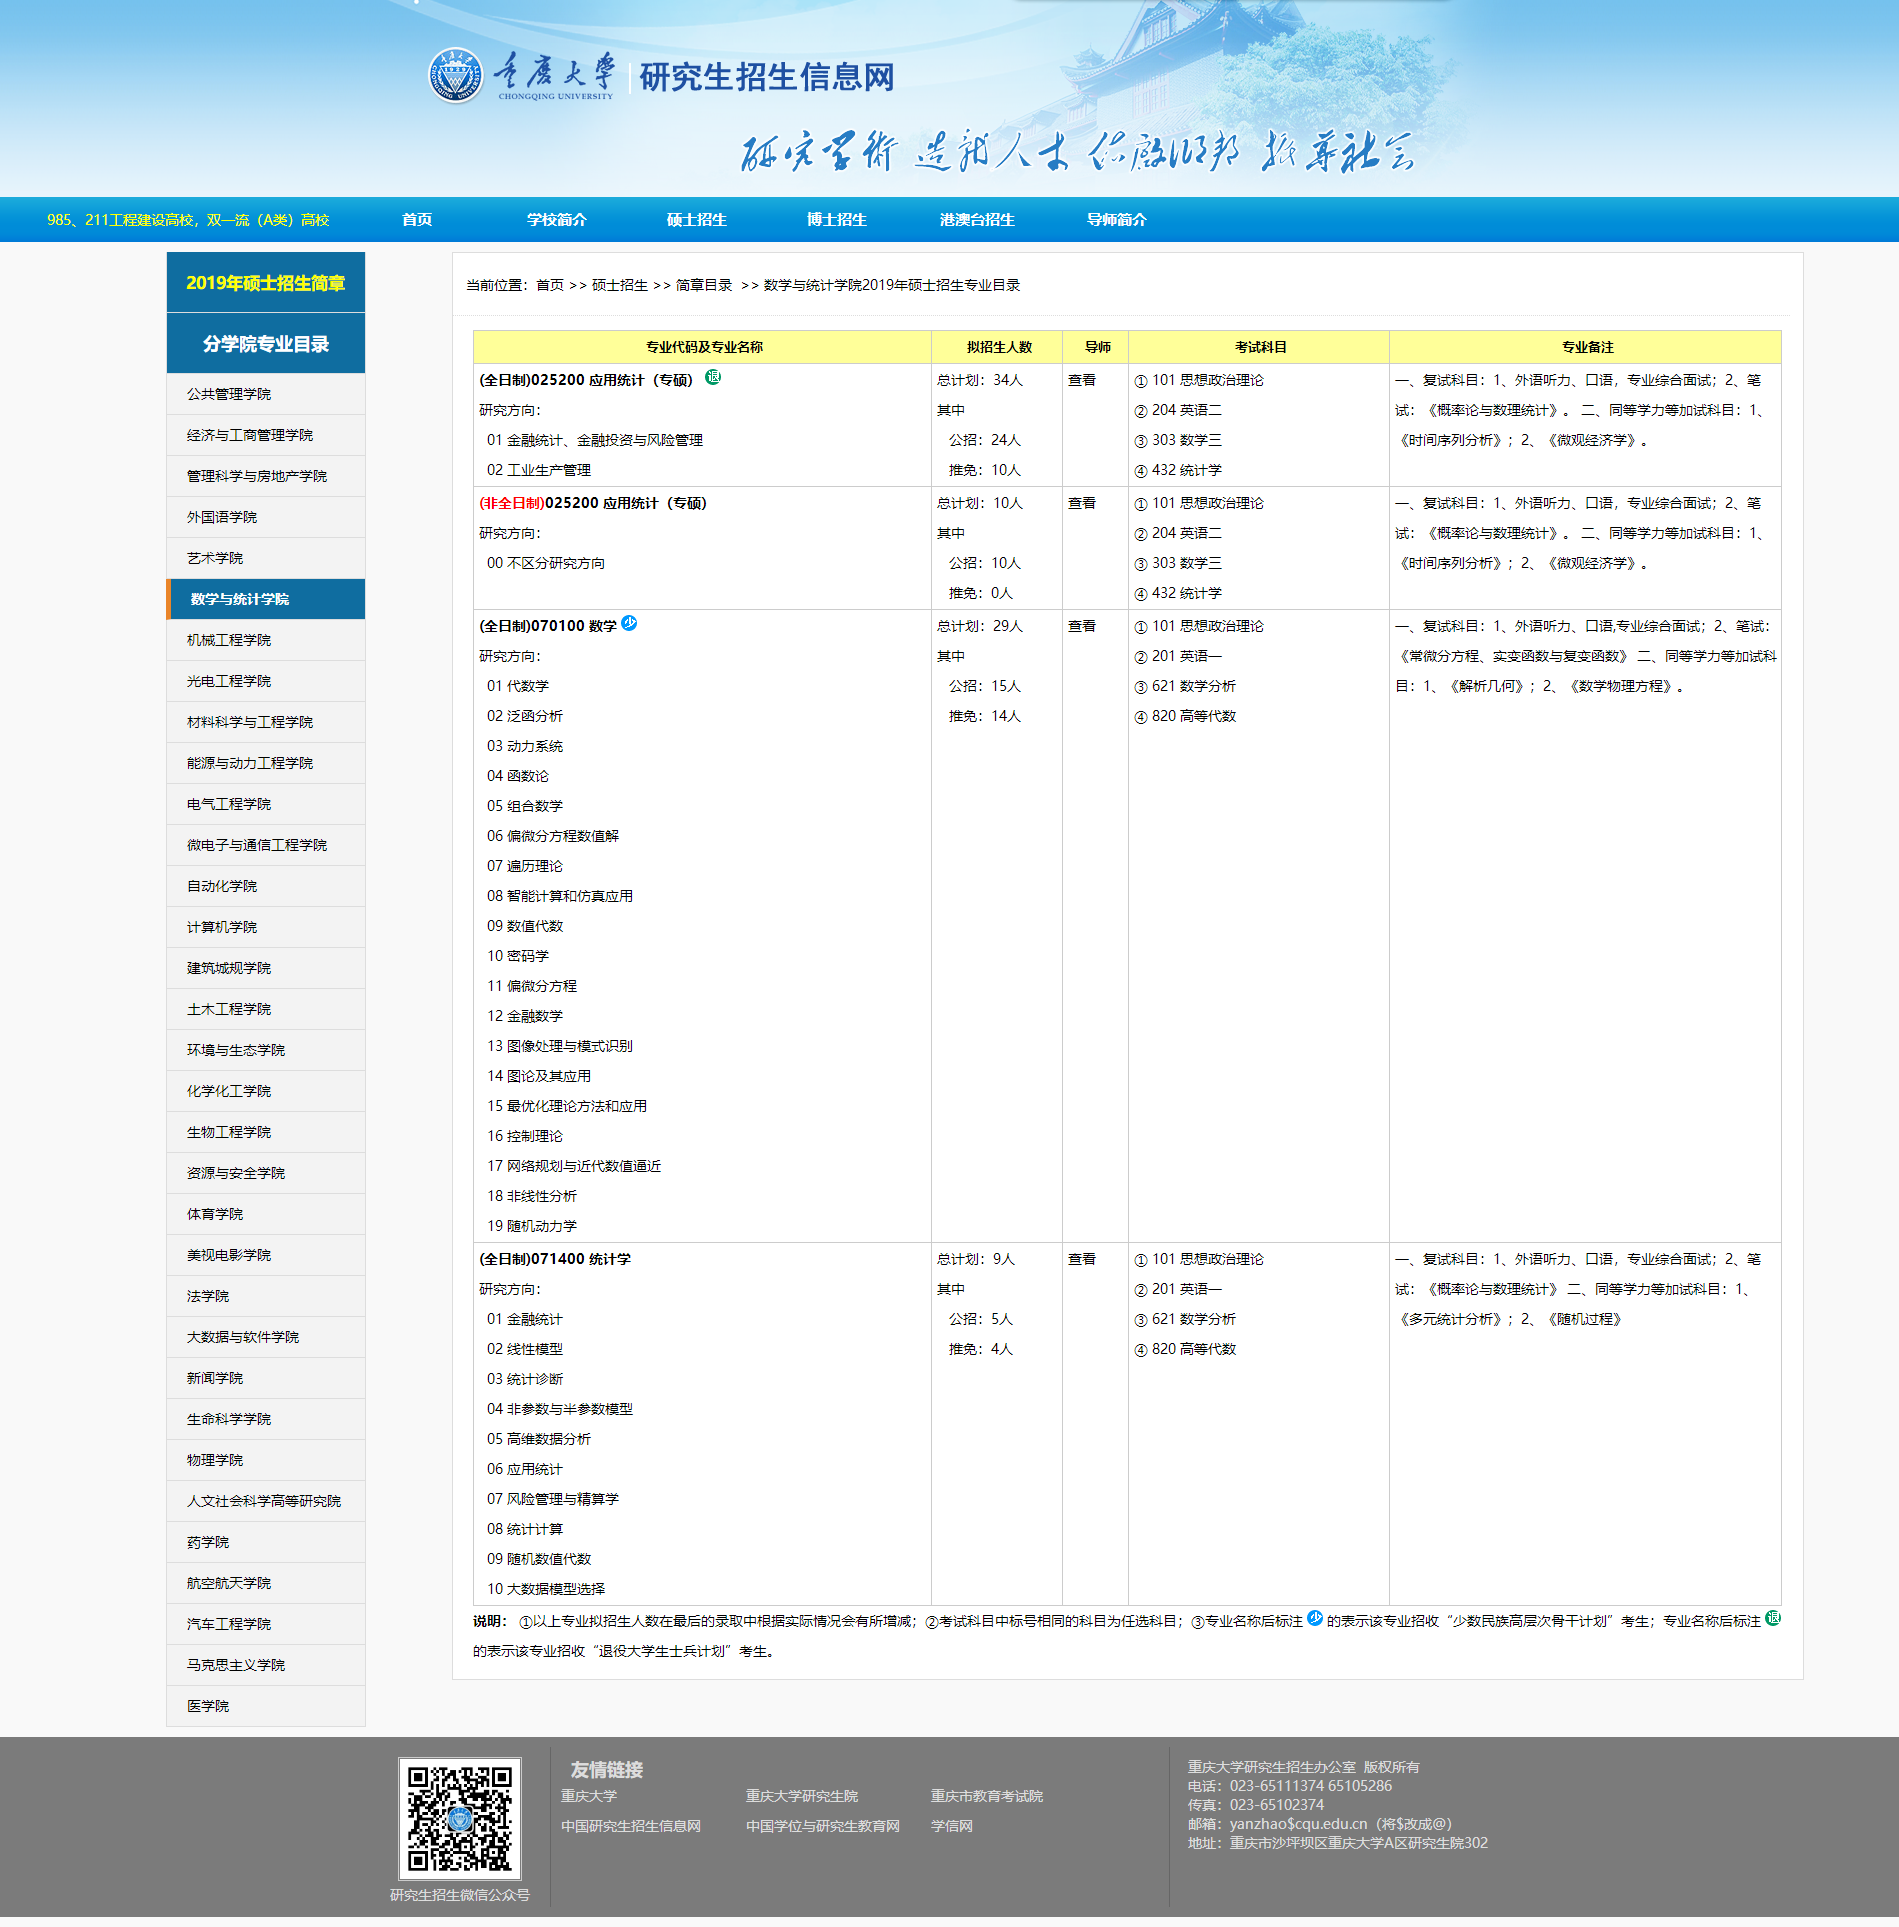Select 马克思主义学院 in sidebar
This screenshot has width=1899, height=1927.
[266, 1665]
